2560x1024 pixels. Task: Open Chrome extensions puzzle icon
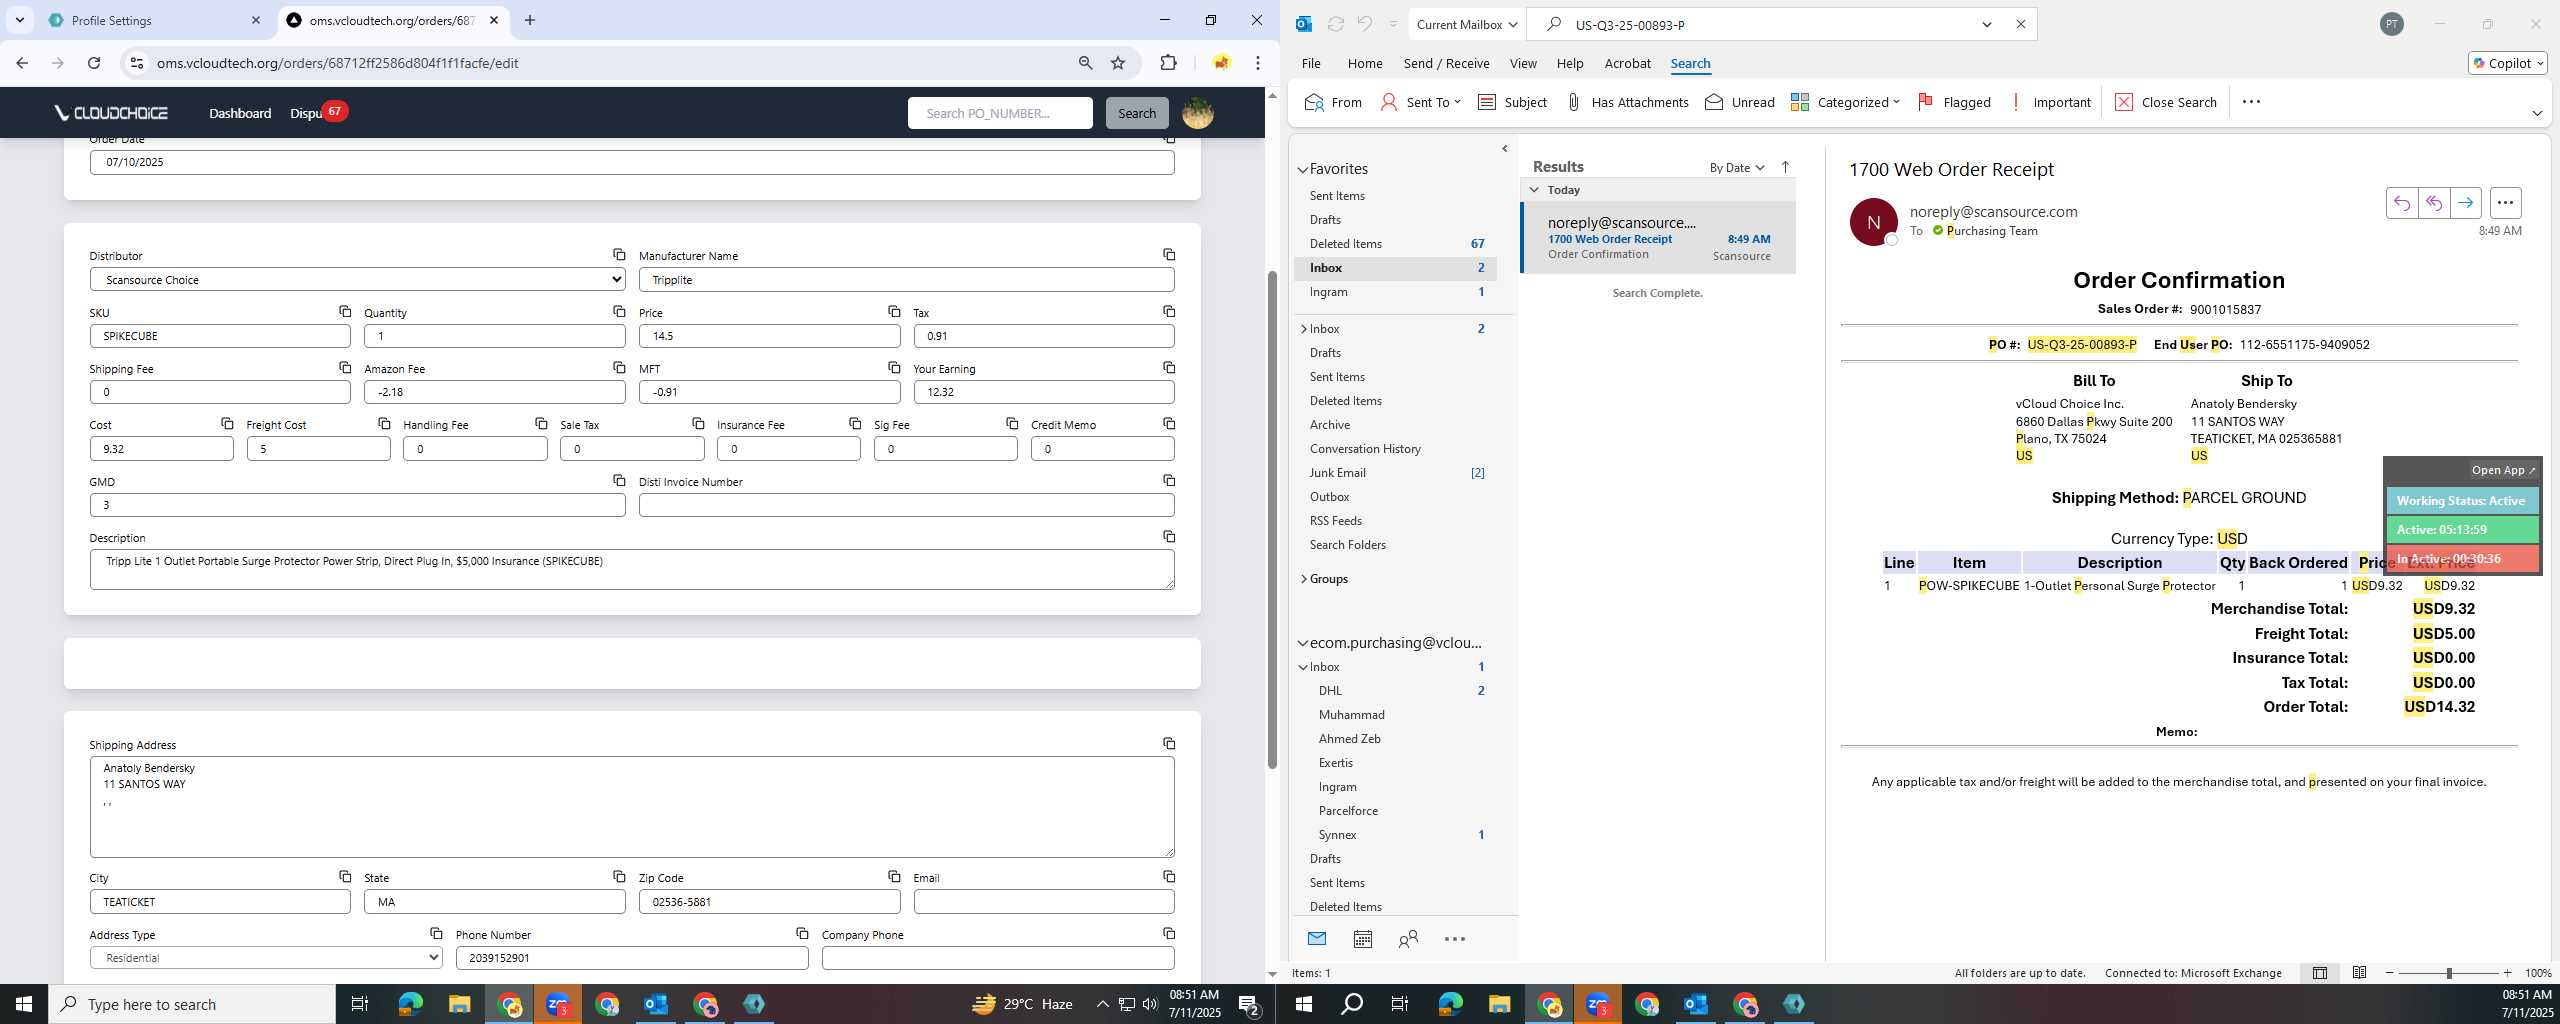click(x=1168, y=63)
